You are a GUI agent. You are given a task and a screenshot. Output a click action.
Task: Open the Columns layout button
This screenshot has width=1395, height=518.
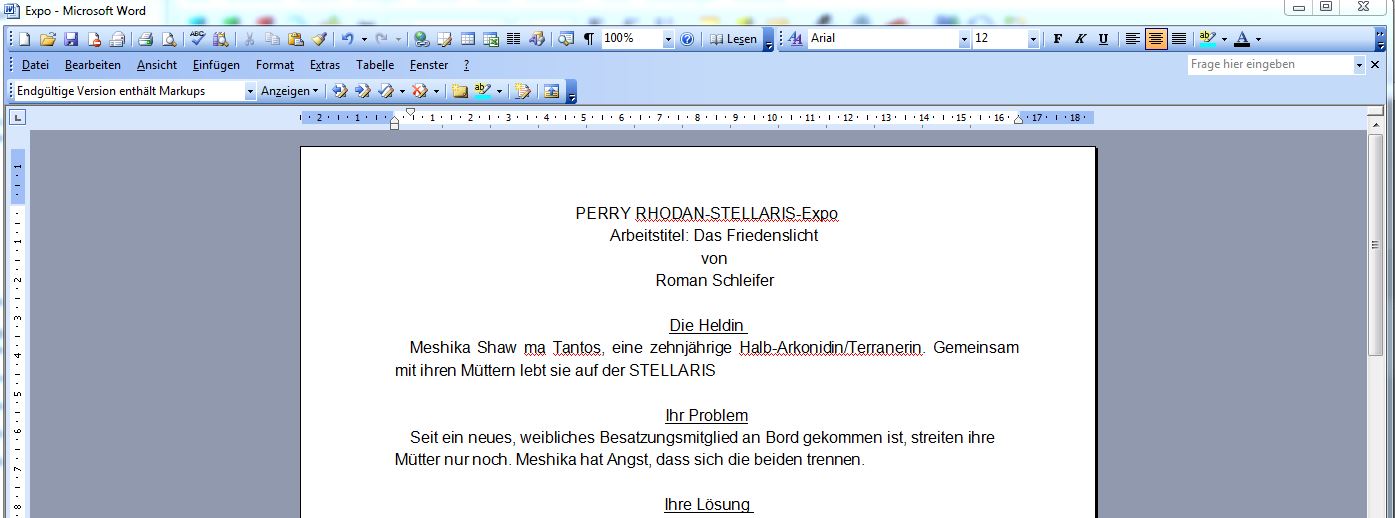514,39
